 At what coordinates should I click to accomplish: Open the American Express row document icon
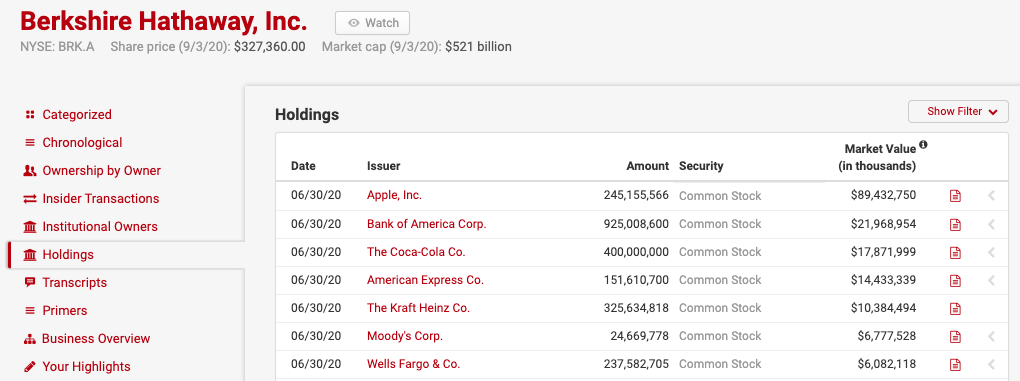(955, 280)
